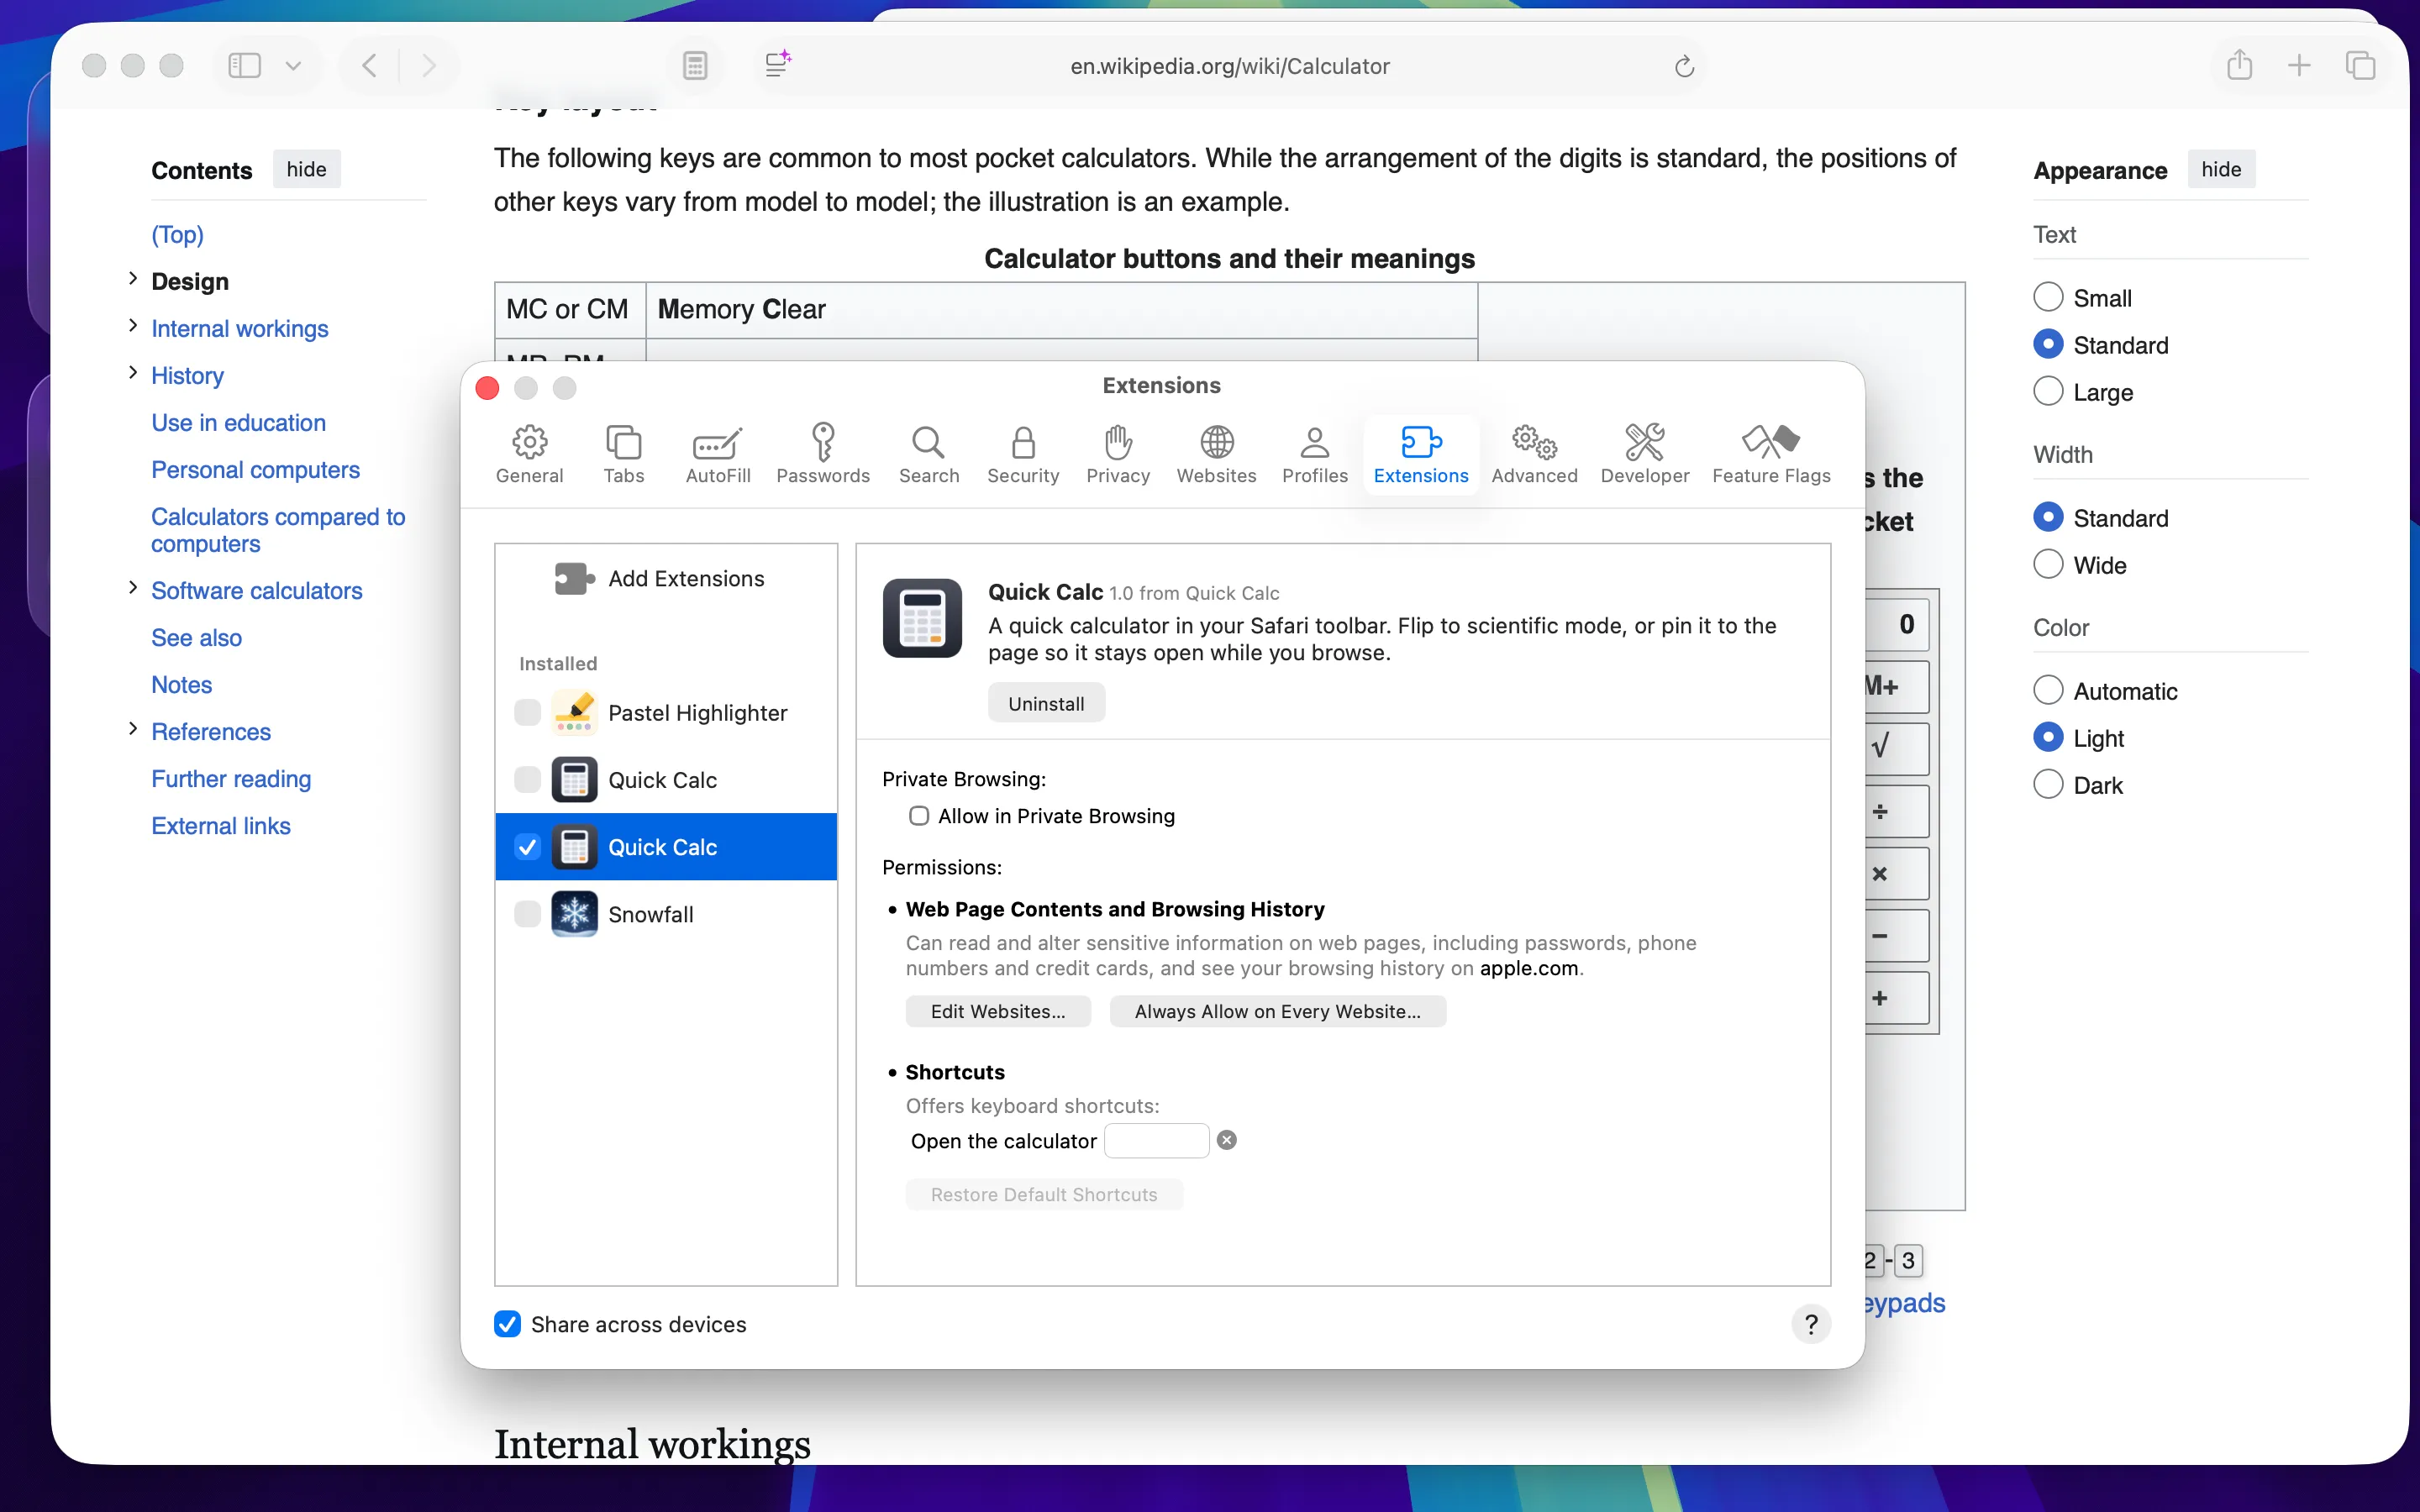Open a new Safari tab
This screenshot has height=1512, width=2420.
(x=2299, y=66)
